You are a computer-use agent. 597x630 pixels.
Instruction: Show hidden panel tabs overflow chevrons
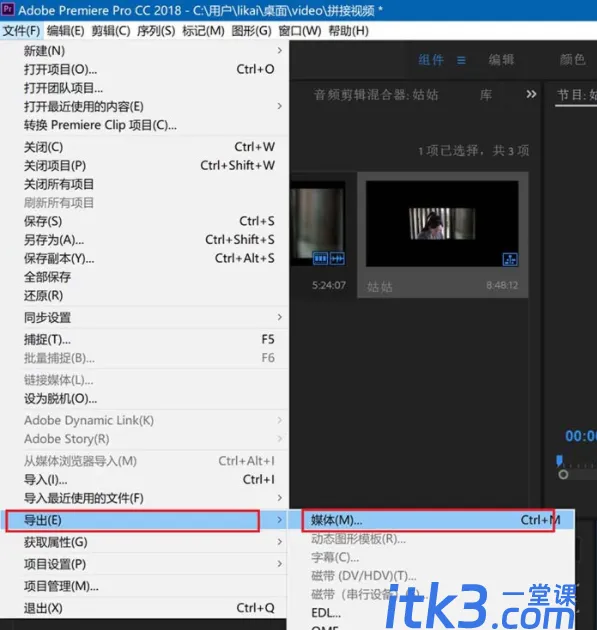[x=531, y=94]
